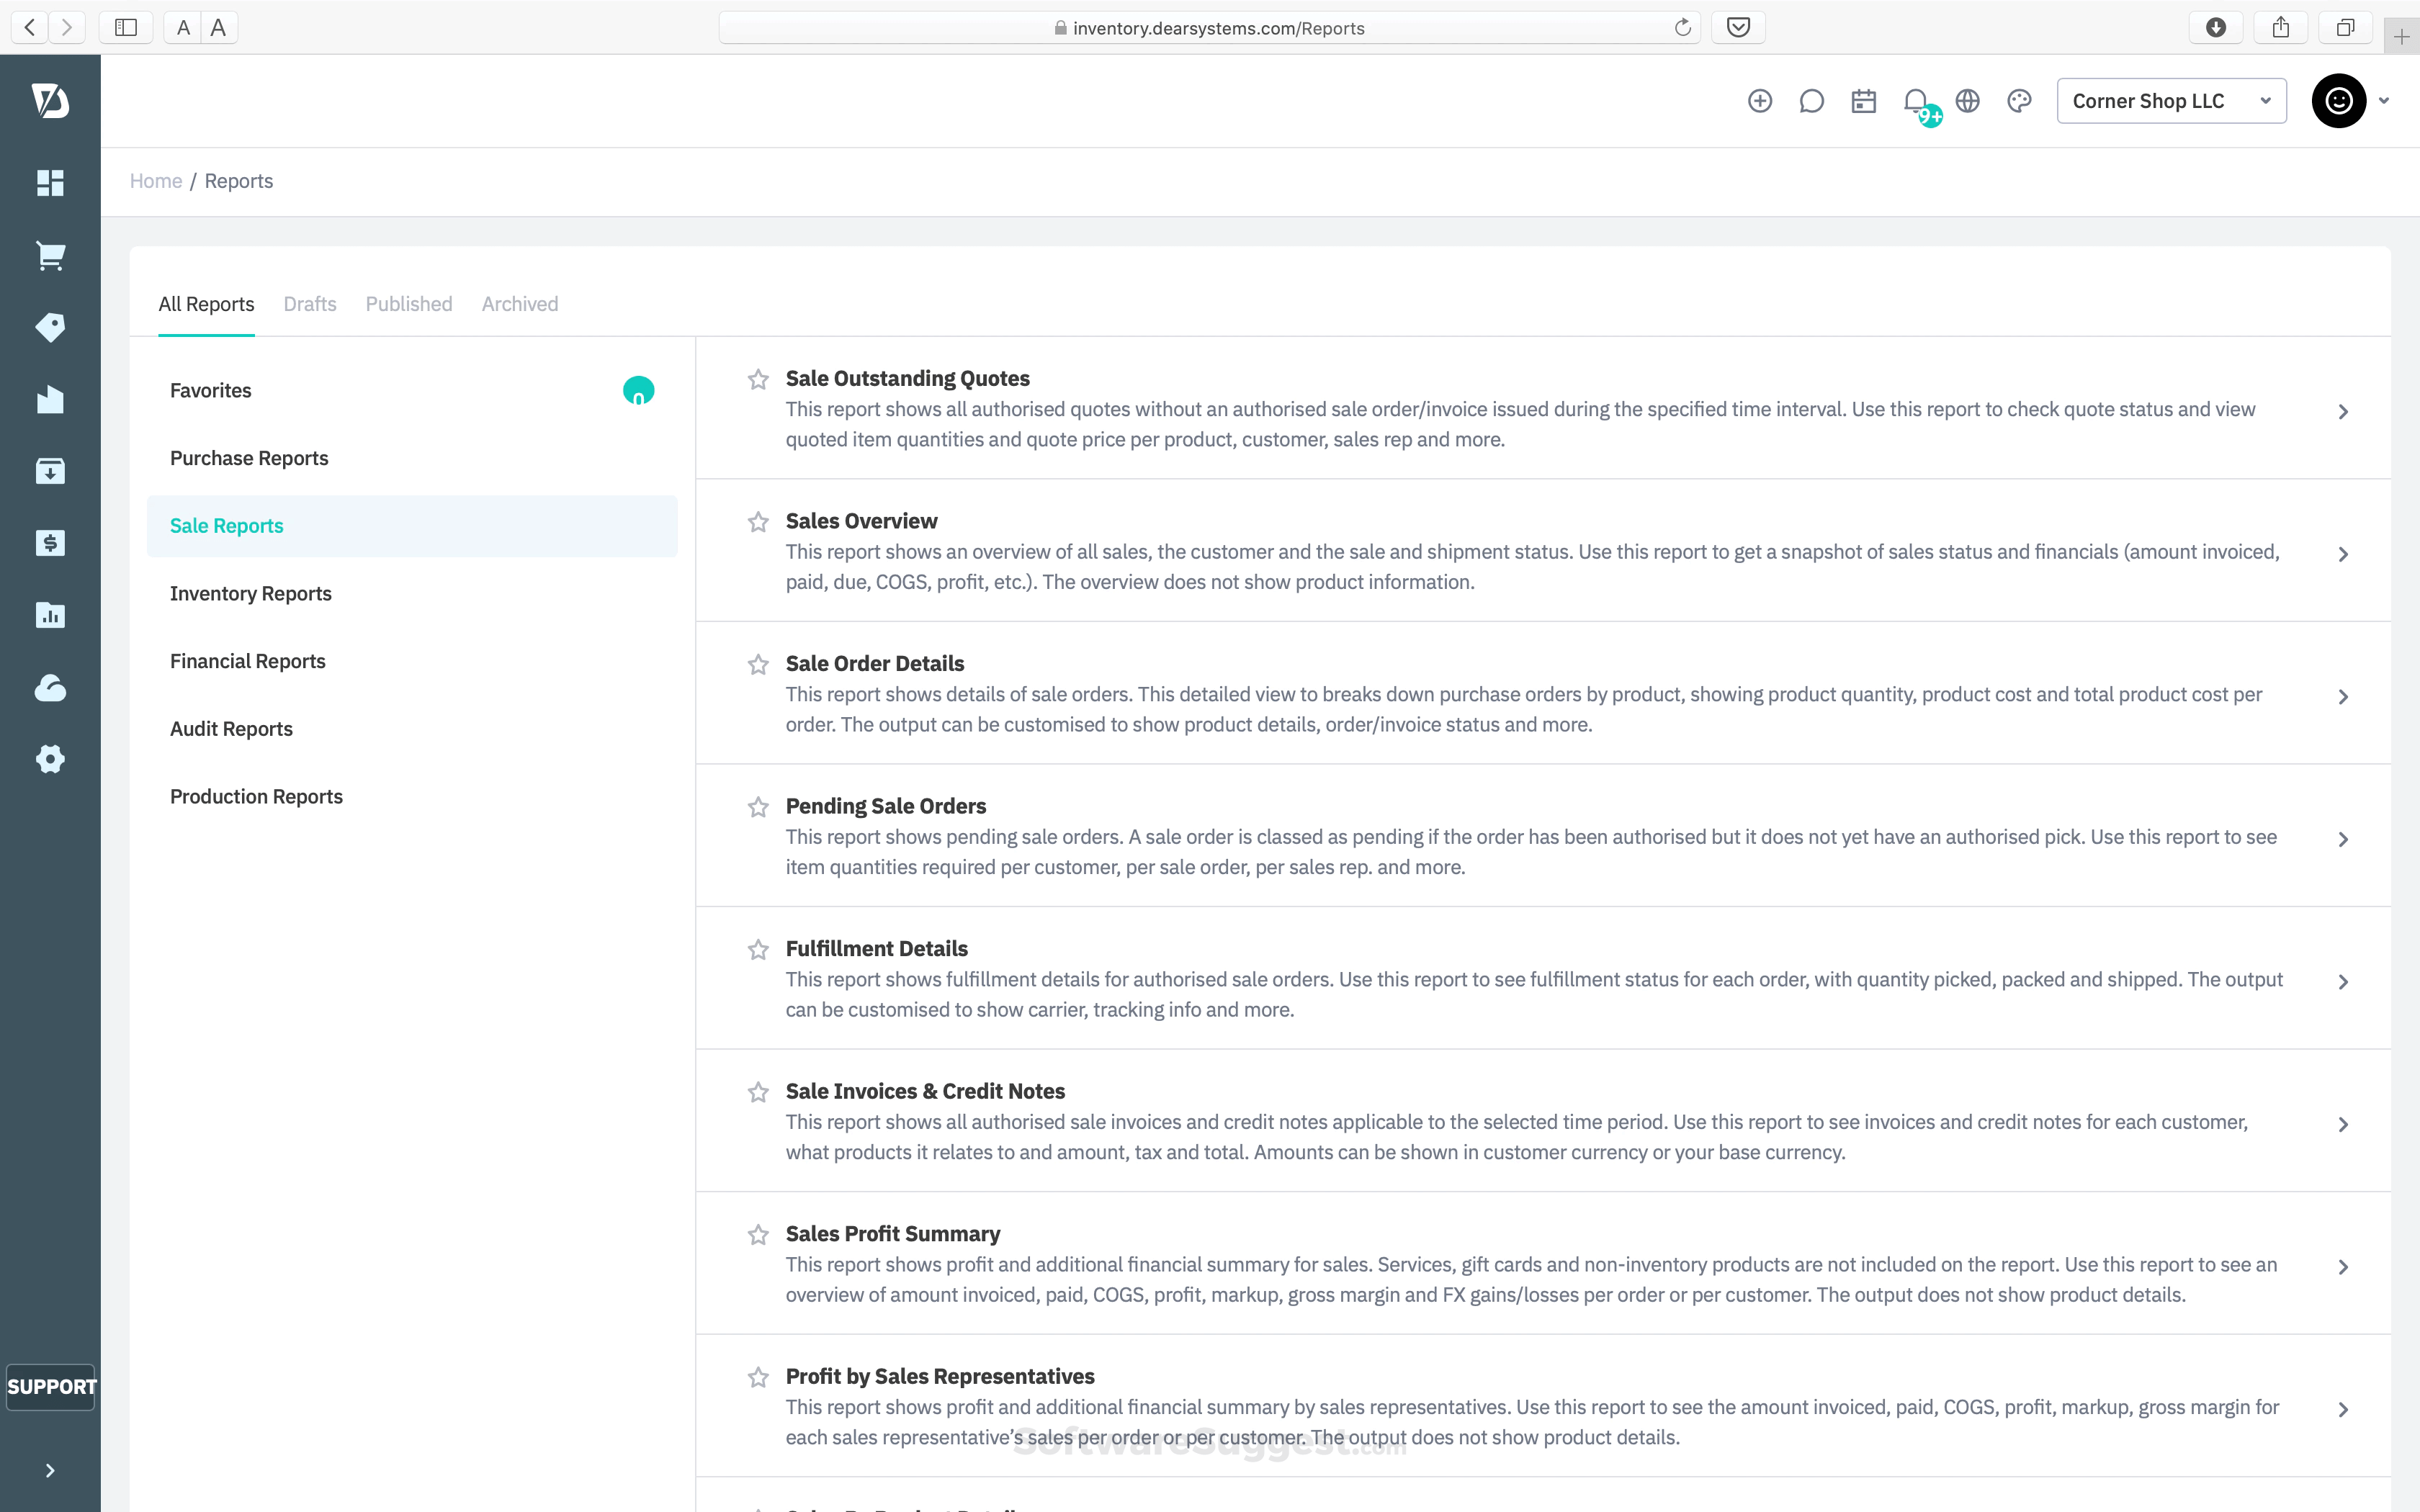Toggle favorite star for Fulfillment Details
Viewport: 2420px width, 1512px height.
pos(758,950)
